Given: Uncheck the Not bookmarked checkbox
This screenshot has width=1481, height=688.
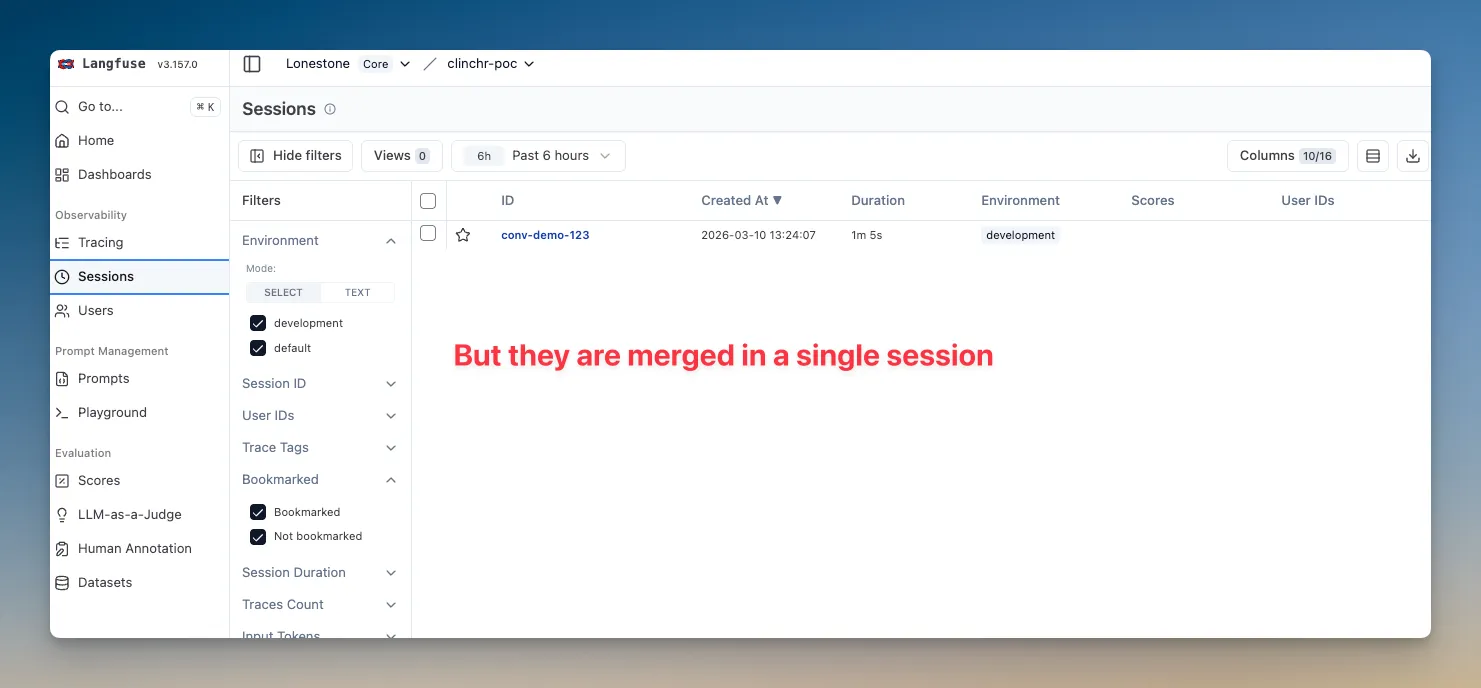Looking at the screenshot, I should (x=258, y=536).
